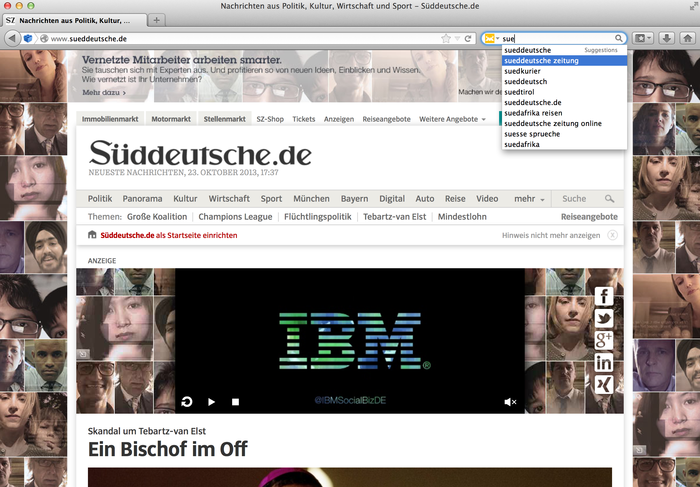The height and width of the screenshot is (487, 700).
Task: Select suggestion 'suedafrika reisen'
Action: point(564,113)
